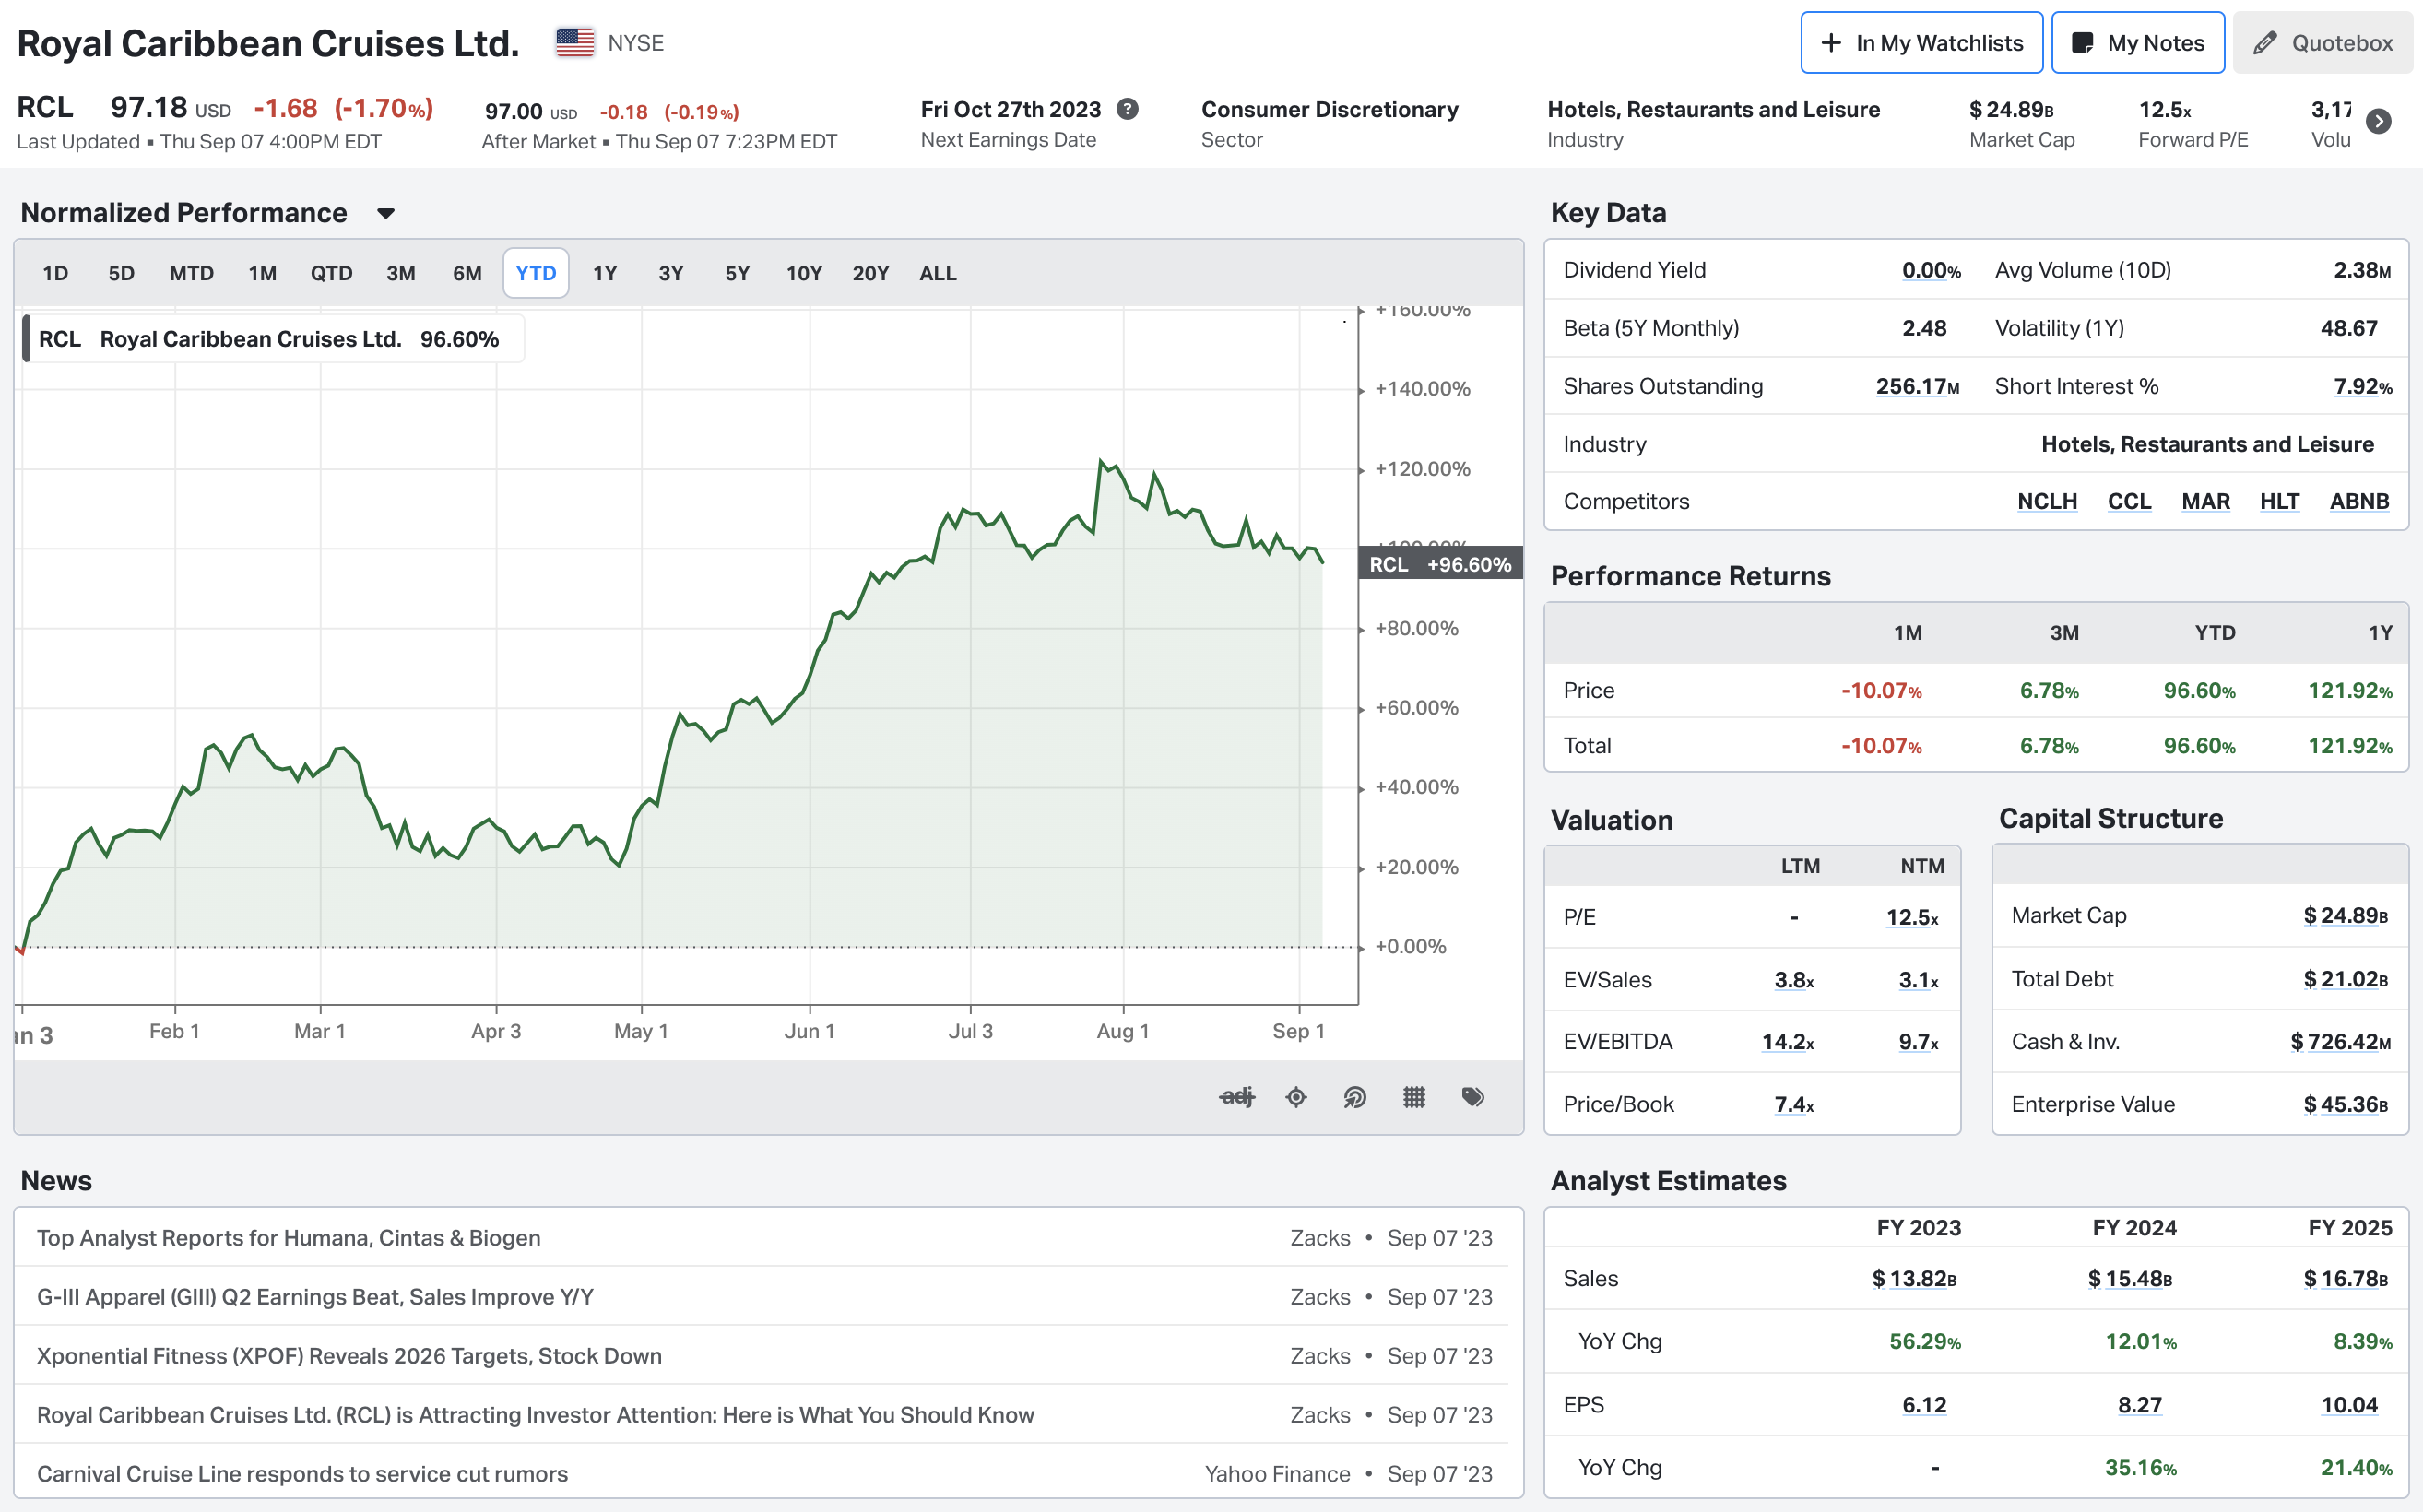The image size is (2423, 1512).
Task: Select the 5Y time range
Action: point(737,273)
